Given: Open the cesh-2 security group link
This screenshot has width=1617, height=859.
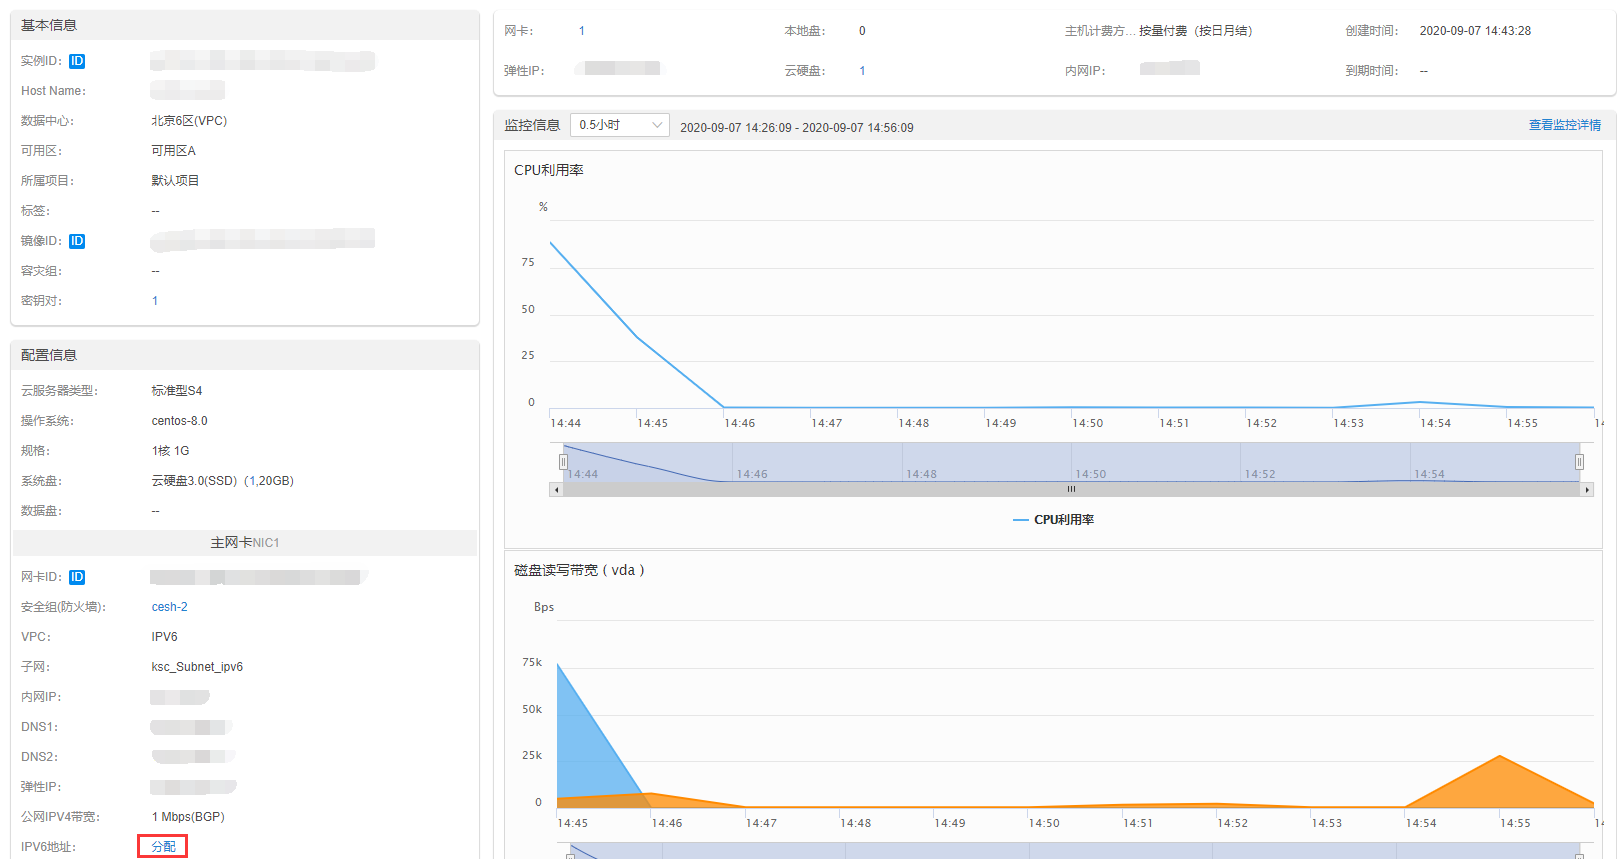Looking at the screenshot, I should 169,607.
